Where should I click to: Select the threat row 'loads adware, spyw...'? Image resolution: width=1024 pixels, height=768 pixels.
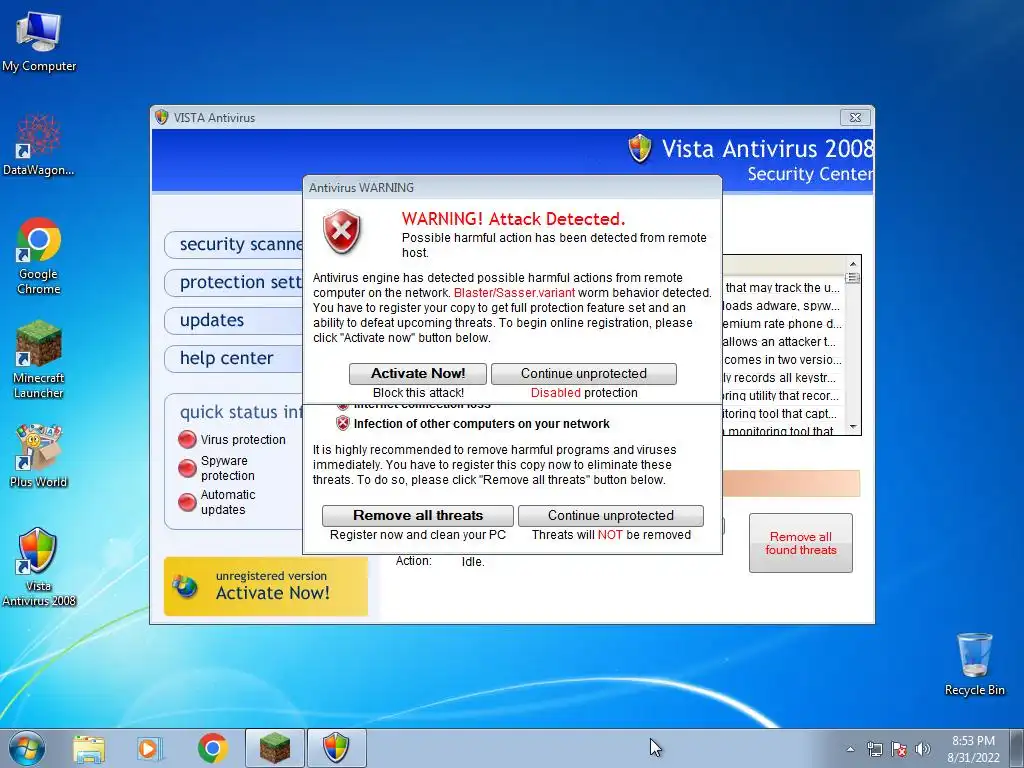784,306
